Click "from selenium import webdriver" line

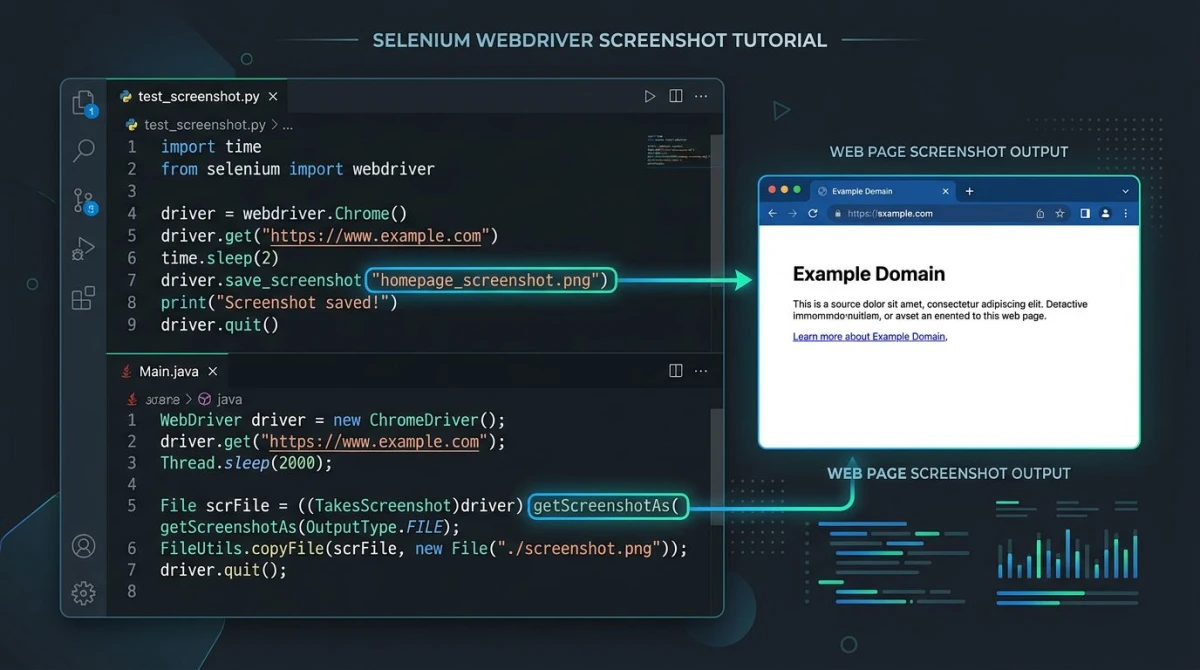[x=298, y=169]
